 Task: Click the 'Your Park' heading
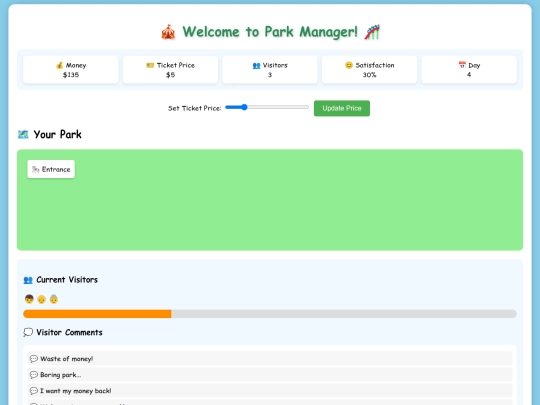58,134
